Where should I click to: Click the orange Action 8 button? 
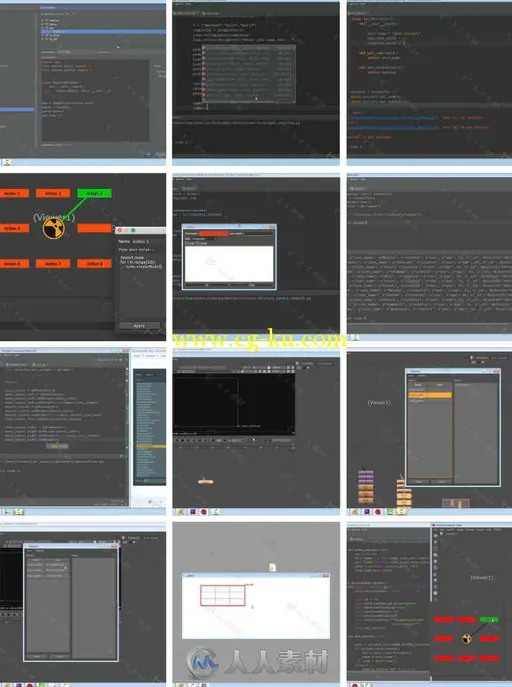pos(94,263)
